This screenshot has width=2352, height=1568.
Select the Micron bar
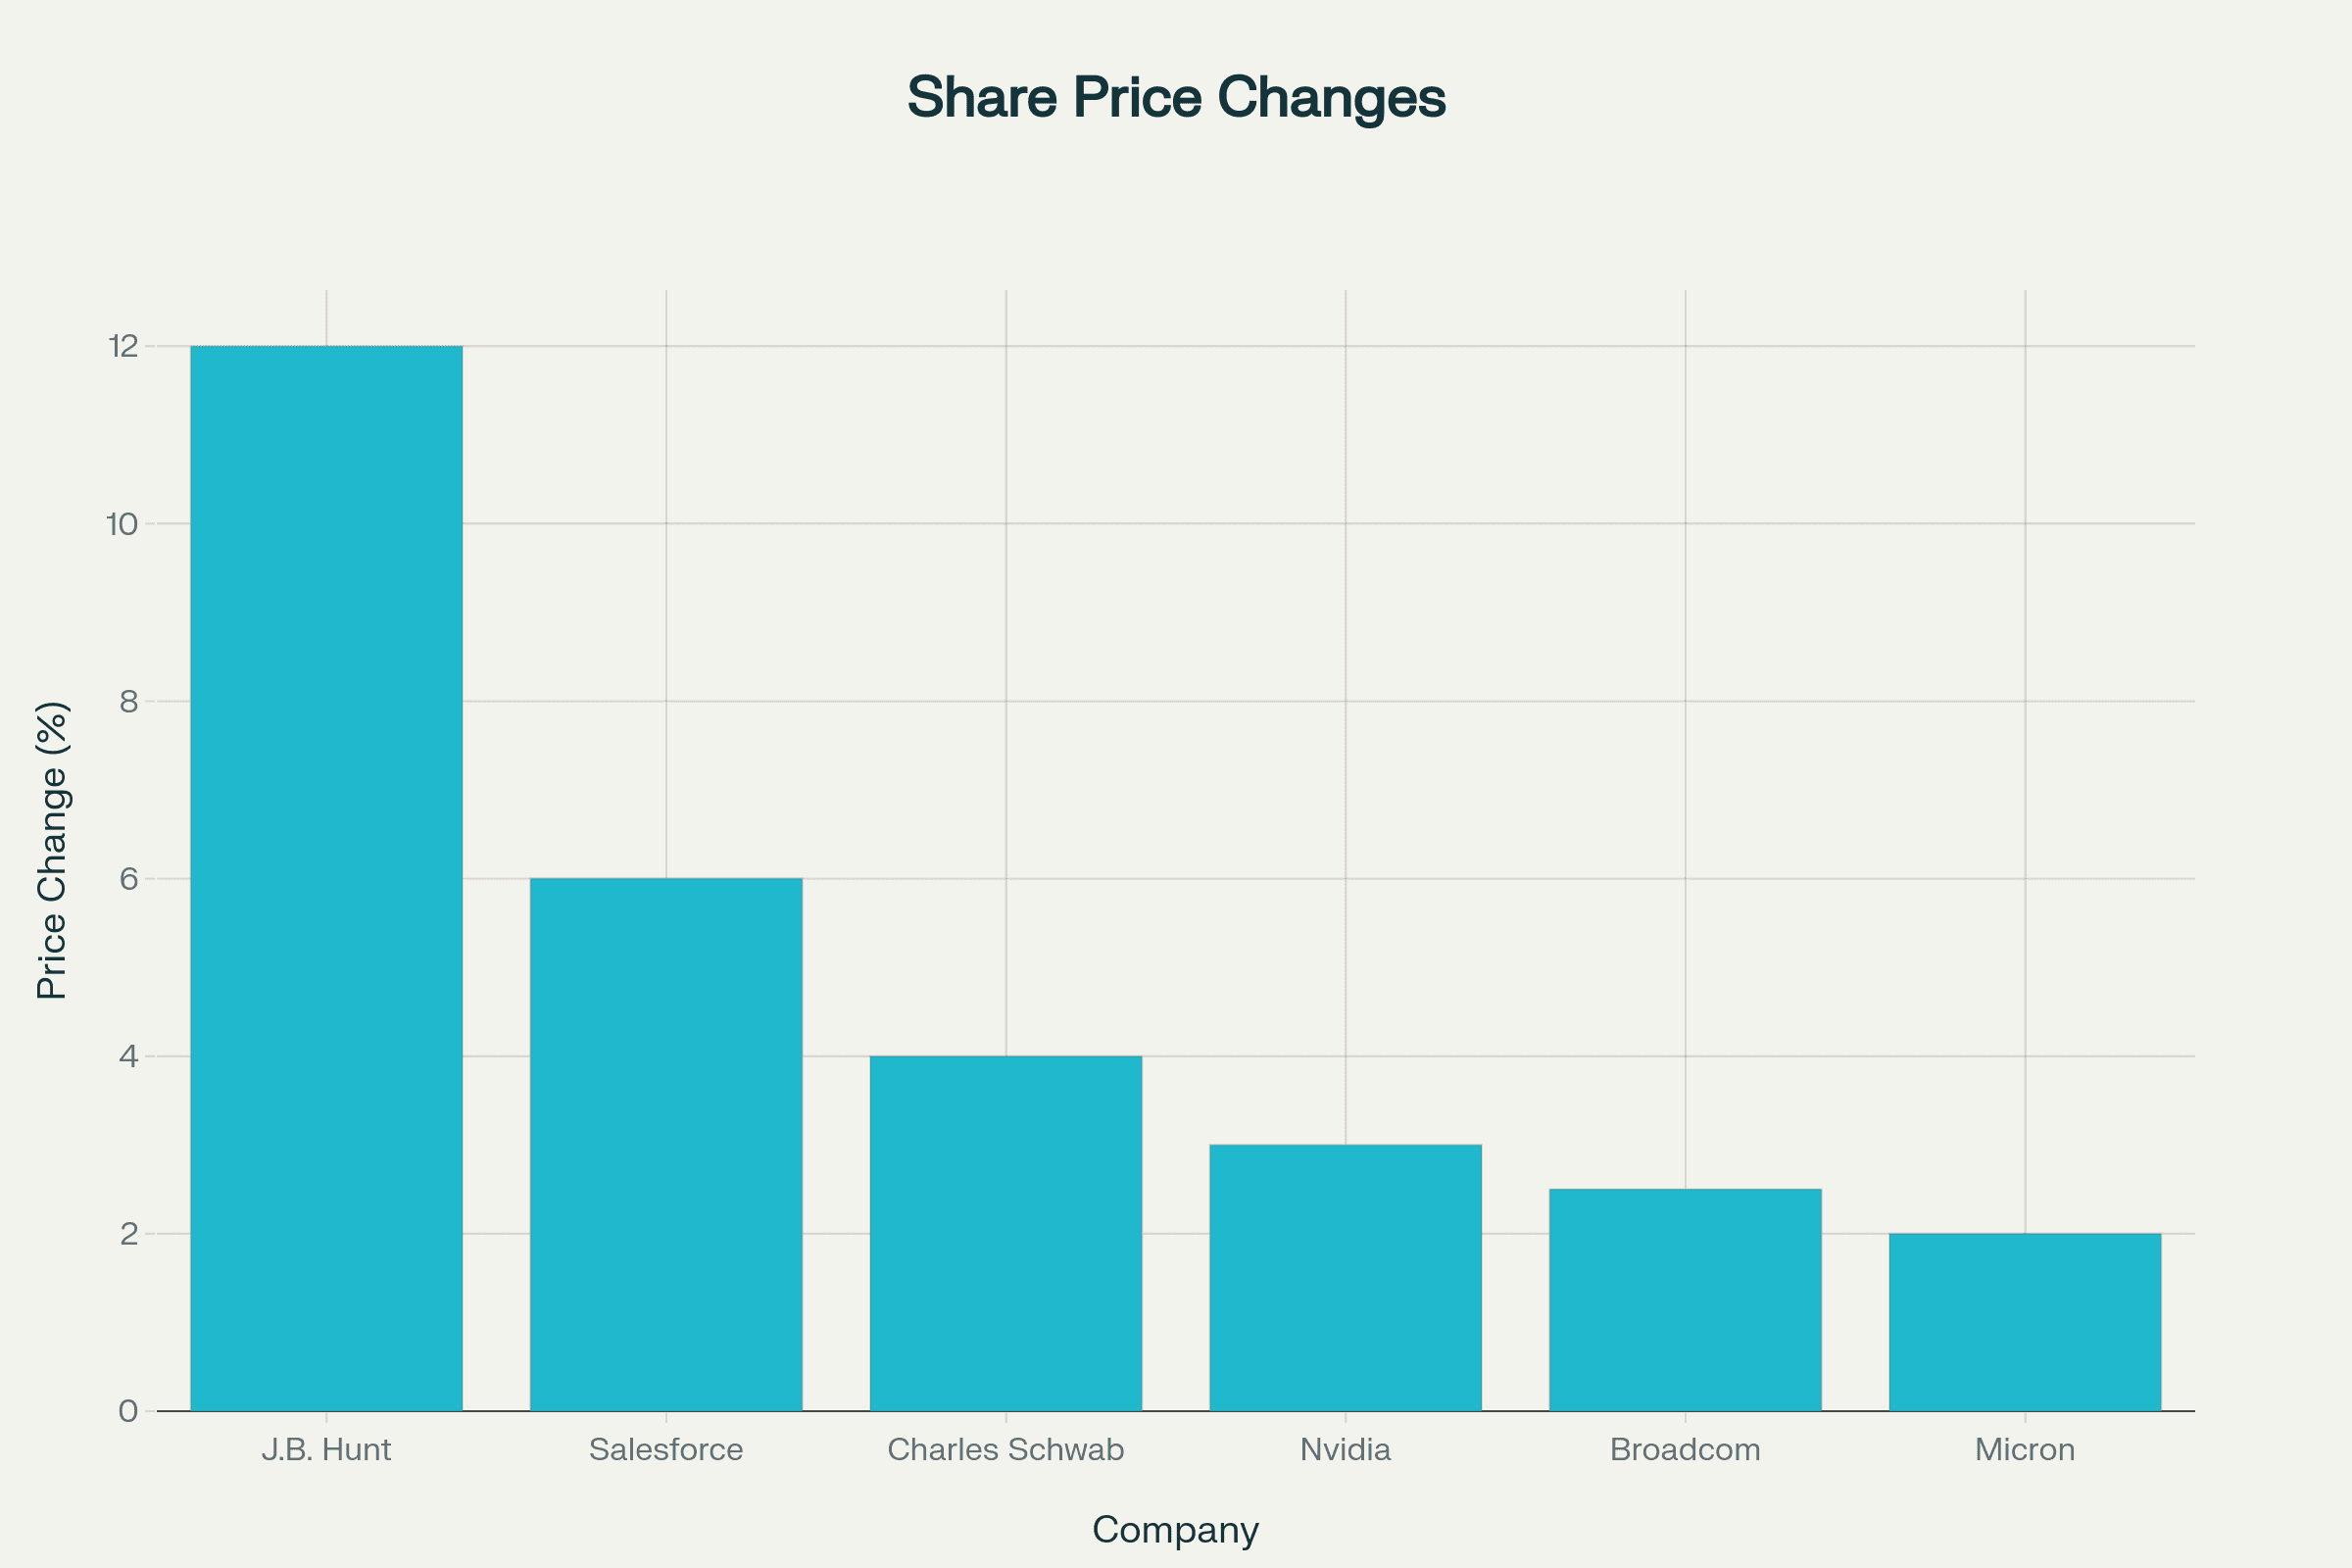click(2025, 1321)
